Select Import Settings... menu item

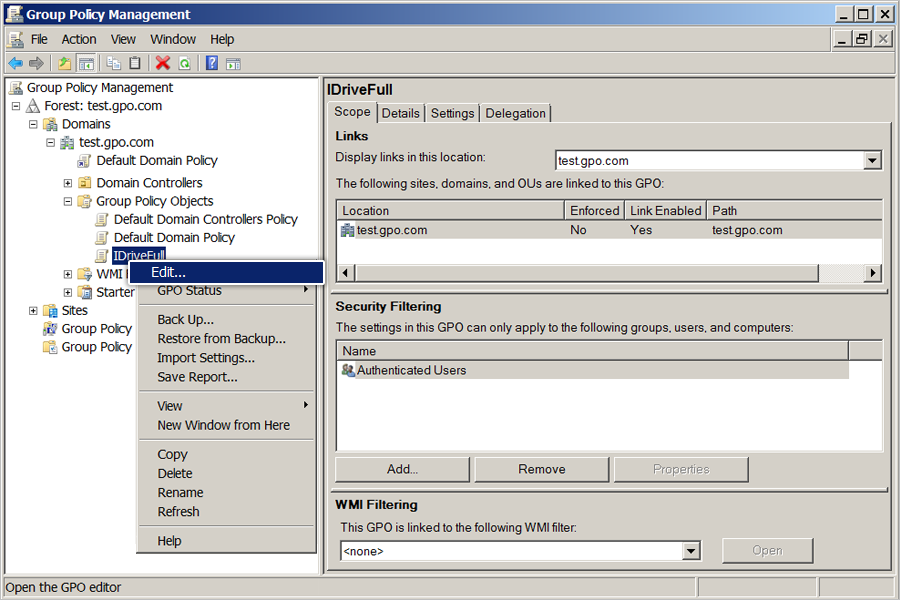pyautogui.click(x=227, y=358)
